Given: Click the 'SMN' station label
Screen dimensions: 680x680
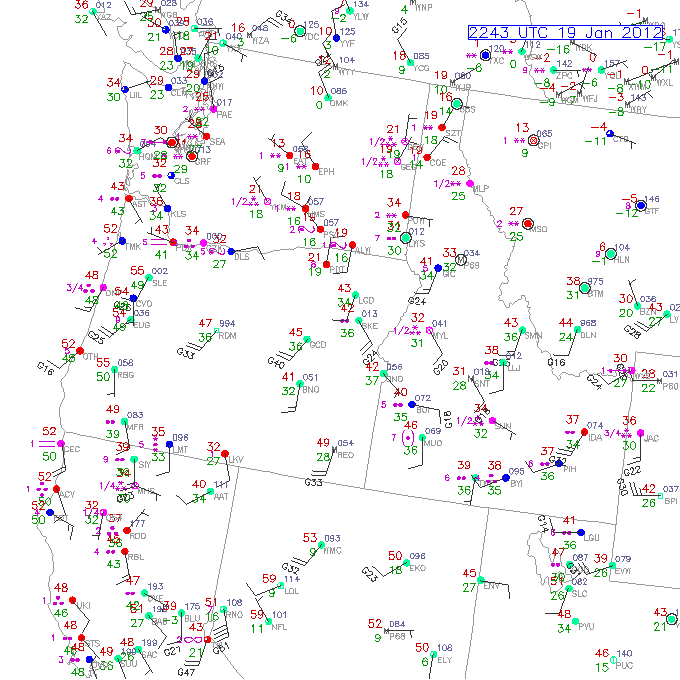Looking at the screenshot, I should point(533,336).
